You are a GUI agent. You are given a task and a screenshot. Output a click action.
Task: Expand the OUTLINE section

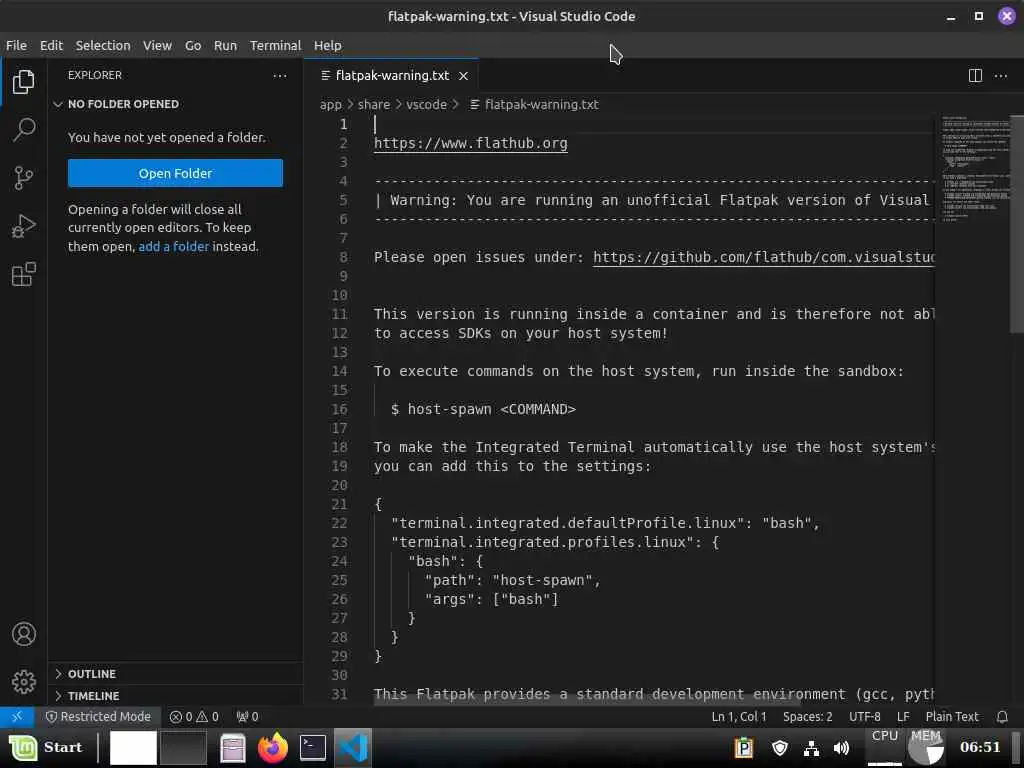tap(175, 674)
